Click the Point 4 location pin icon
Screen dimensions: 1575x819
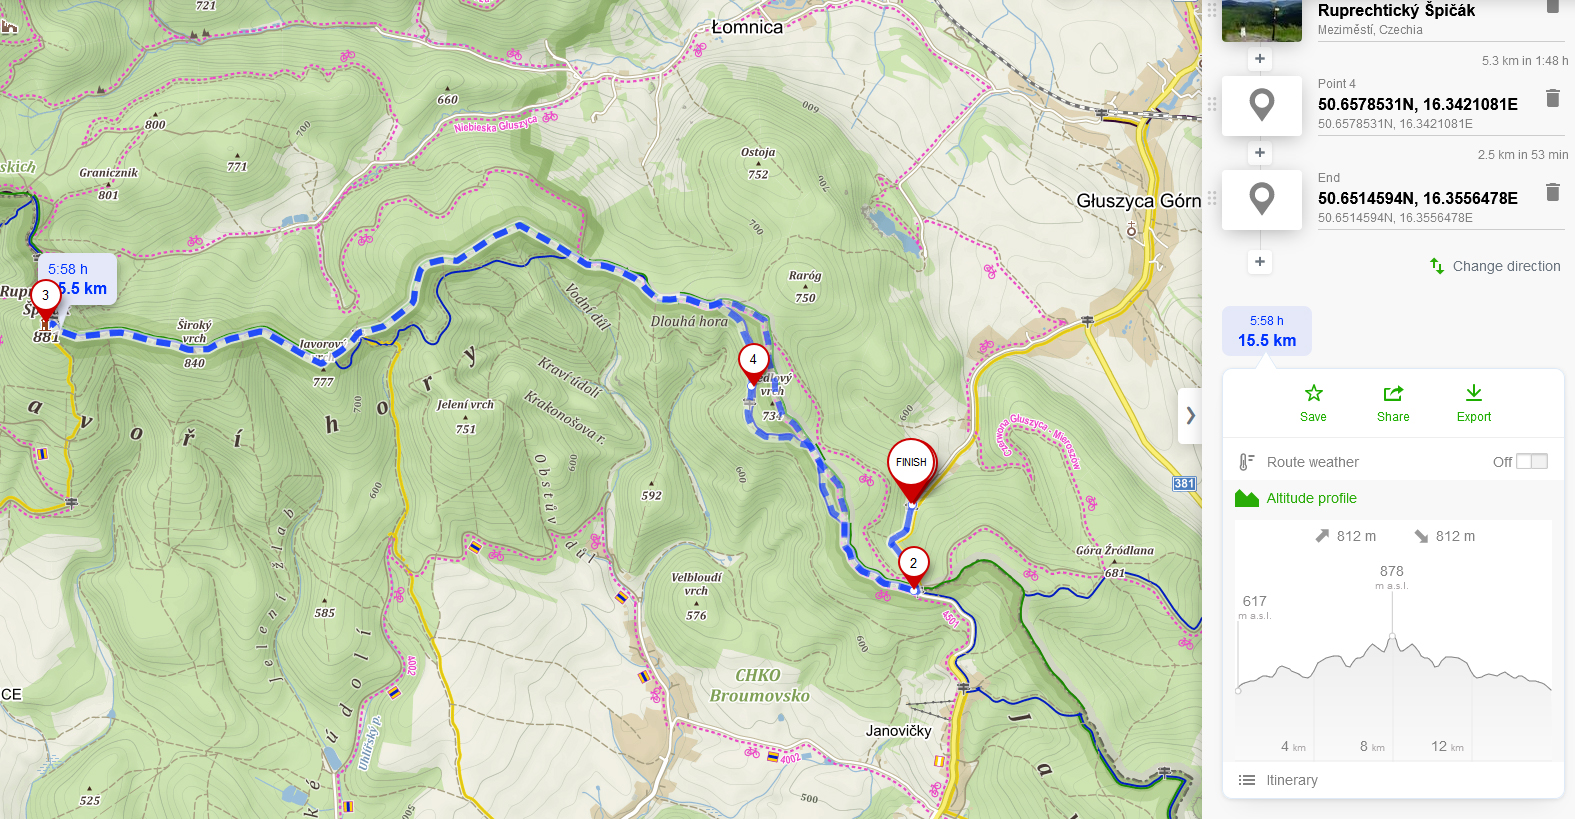coord(1262,105)
